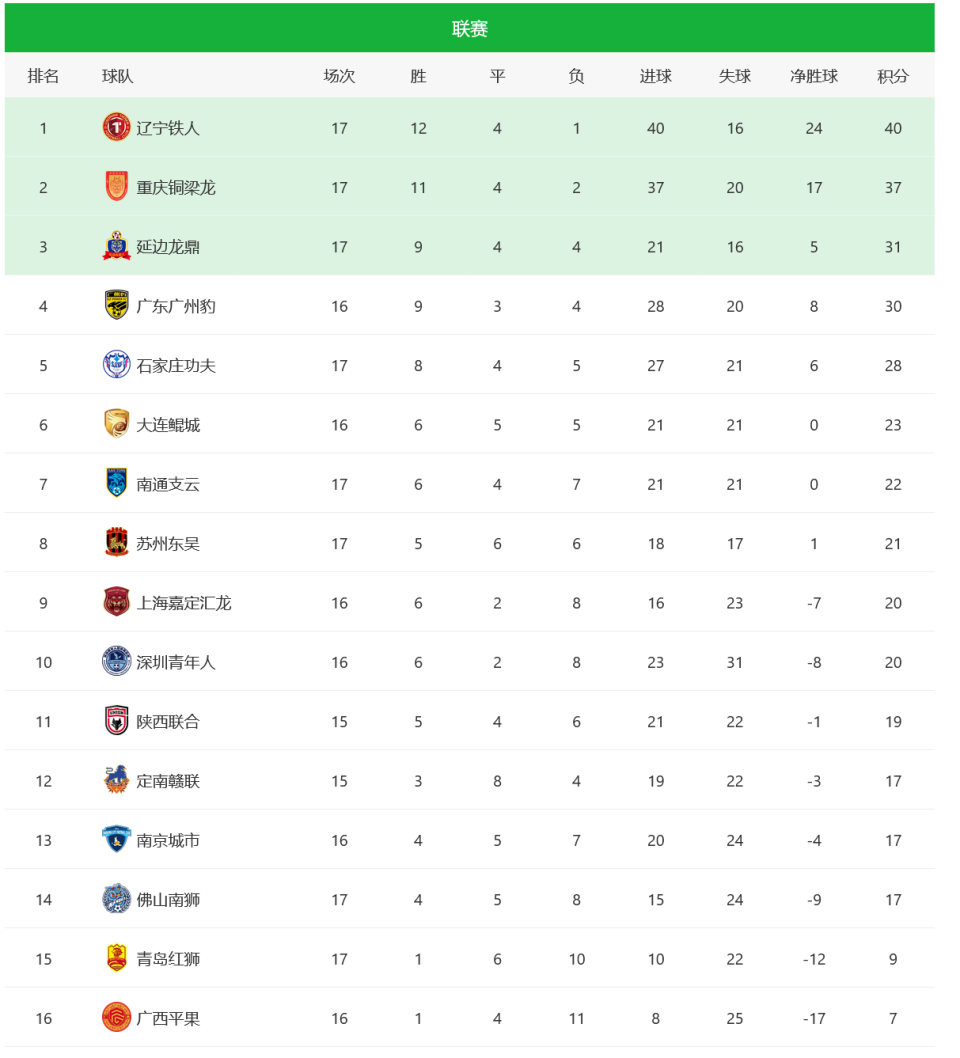This screenshot has height=1058, width=960.
Task: Select the 联赛 tab header
Action: click(469, 29)
